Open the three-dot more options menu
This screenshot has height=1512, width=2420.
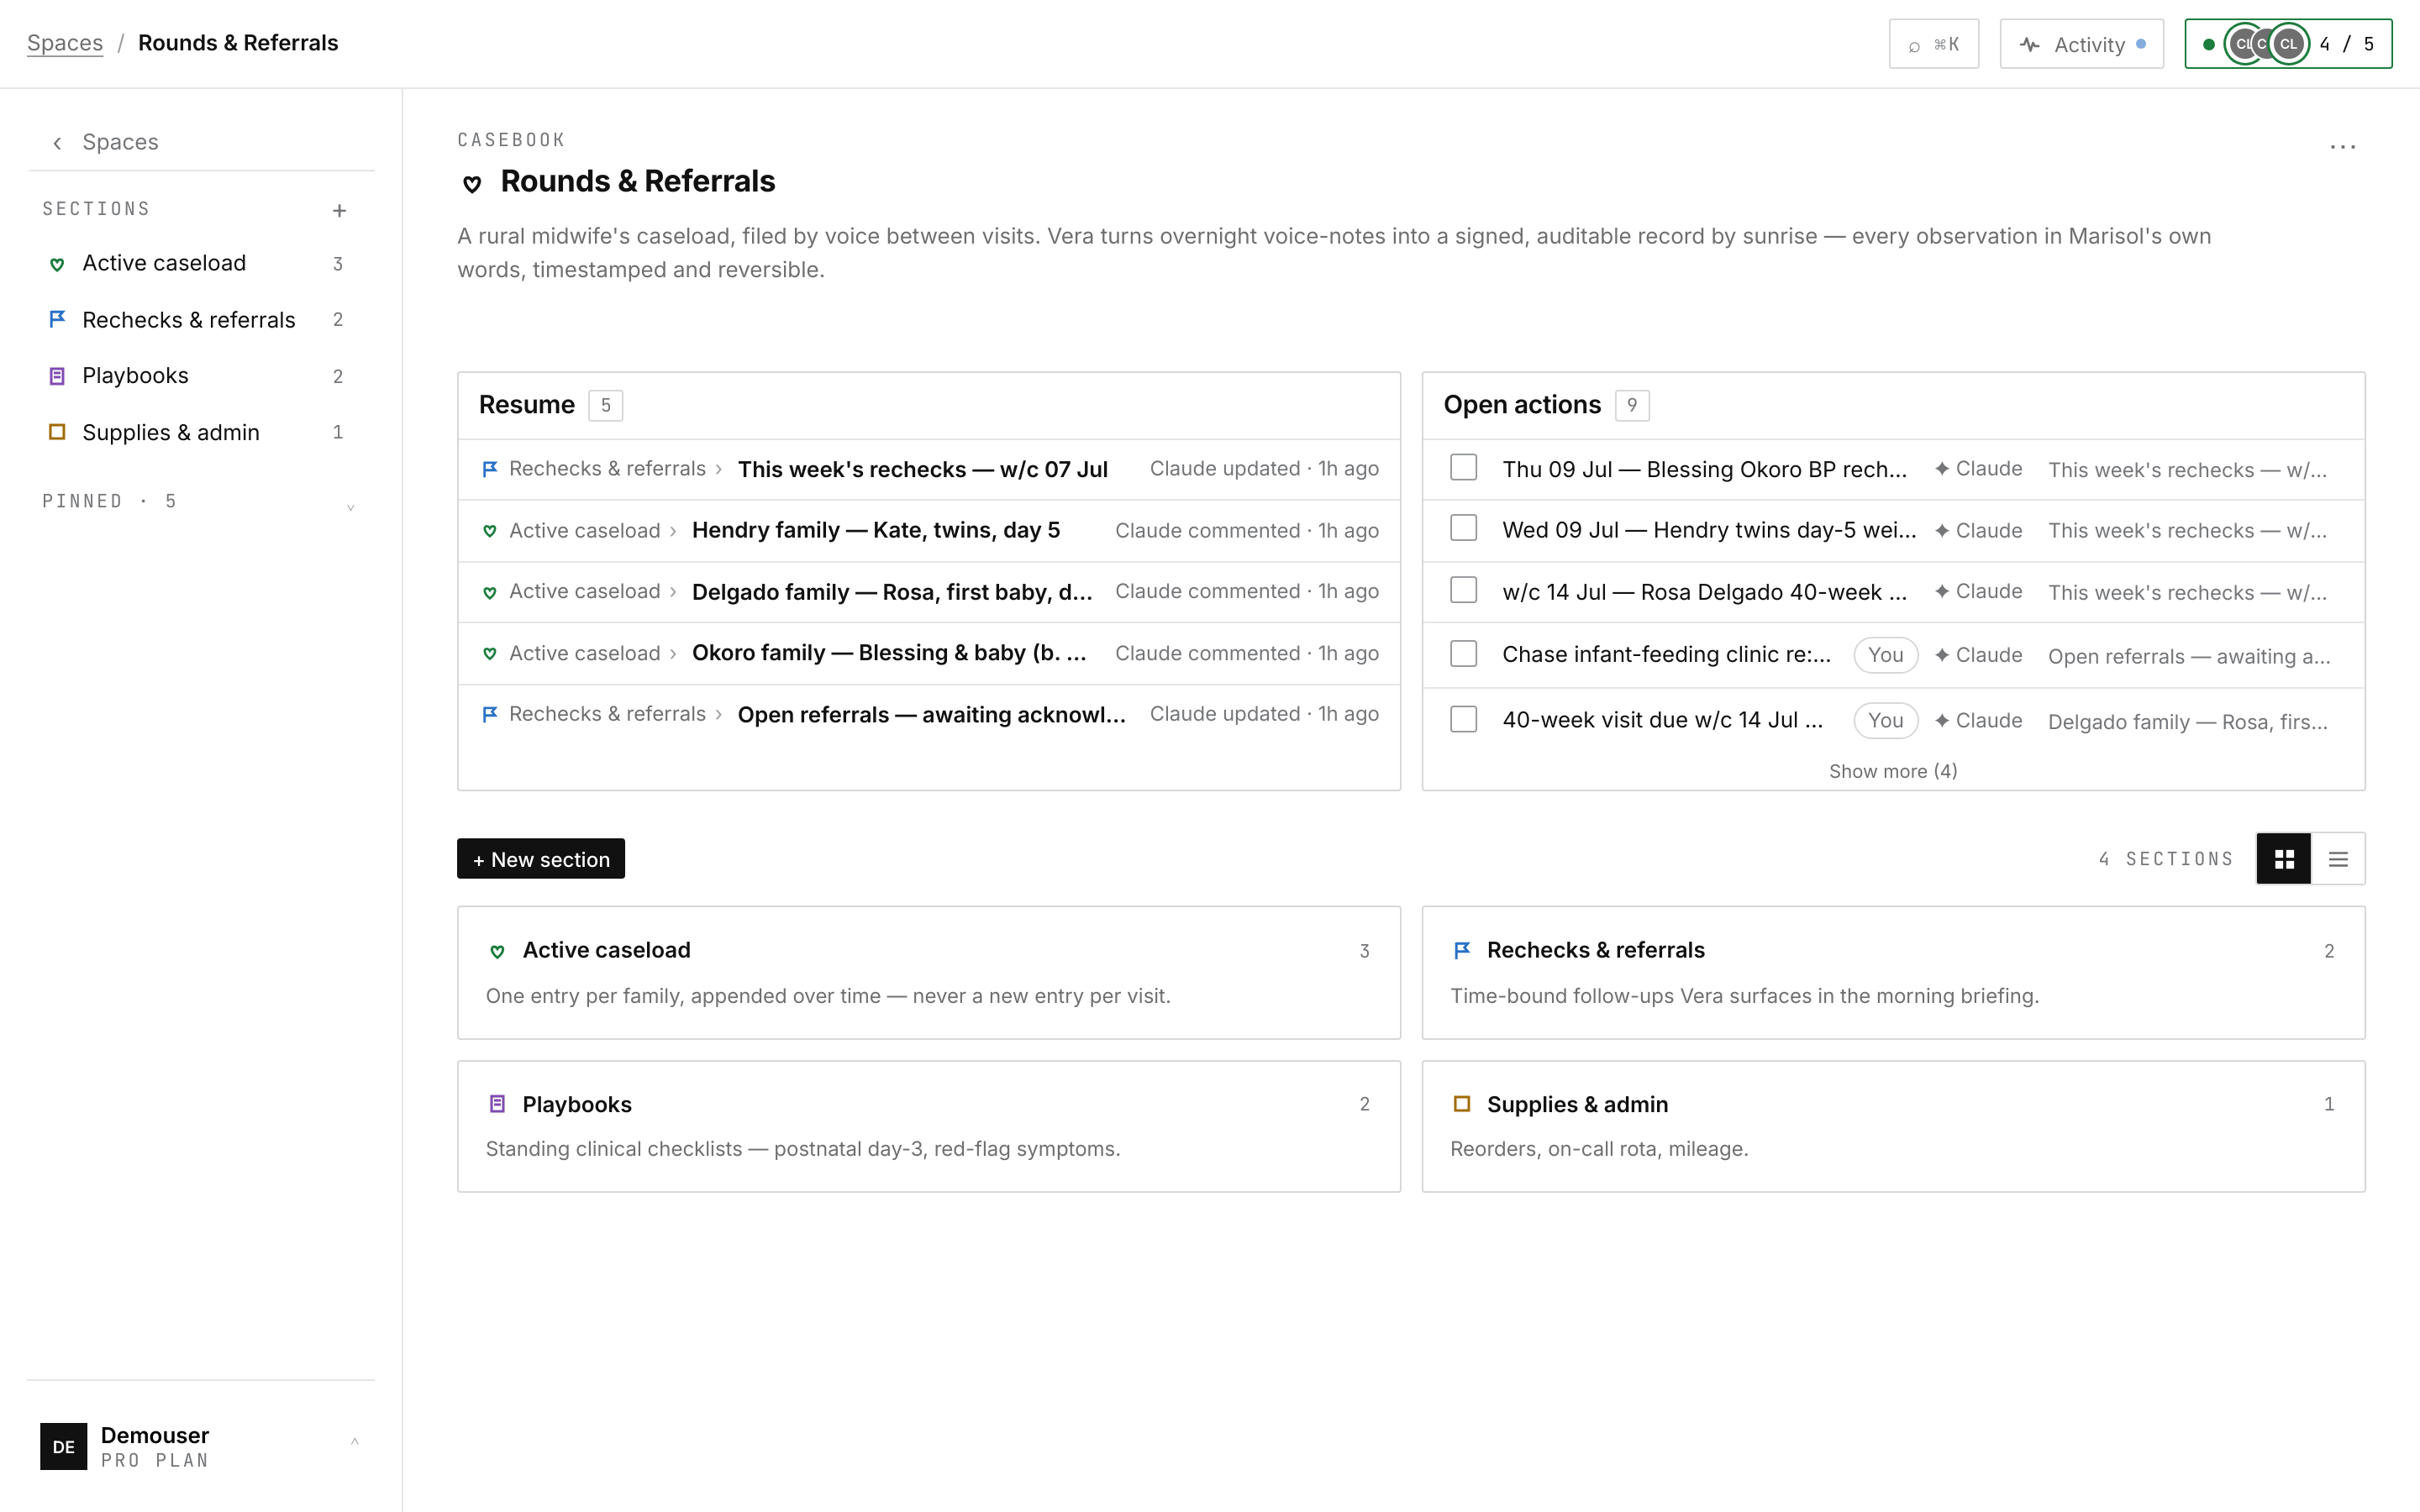click(2342, 147)
